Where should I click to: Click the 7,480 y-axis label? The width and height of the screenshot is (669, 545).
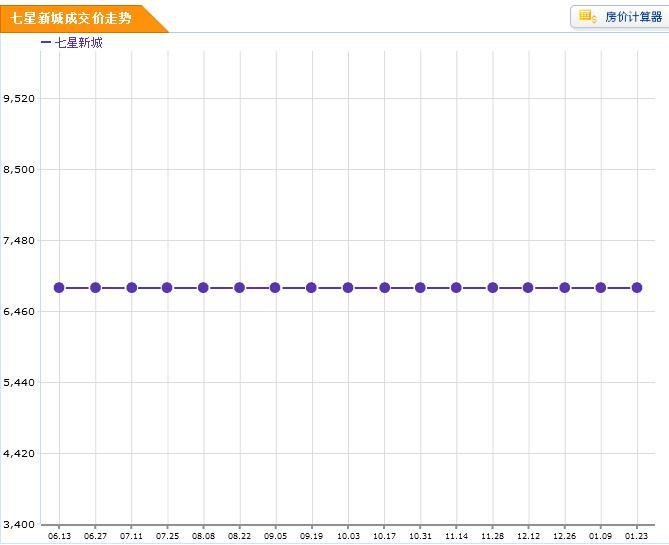(19, 241)
